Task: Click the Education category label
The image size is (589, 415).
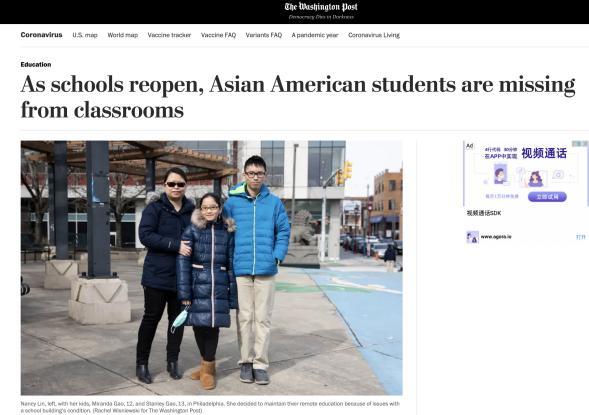Action: [x=36, y=65]
